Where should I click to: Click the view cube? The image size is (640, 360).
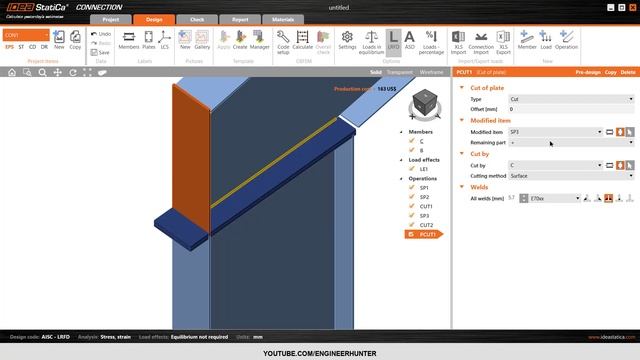[x=425, y=101]
